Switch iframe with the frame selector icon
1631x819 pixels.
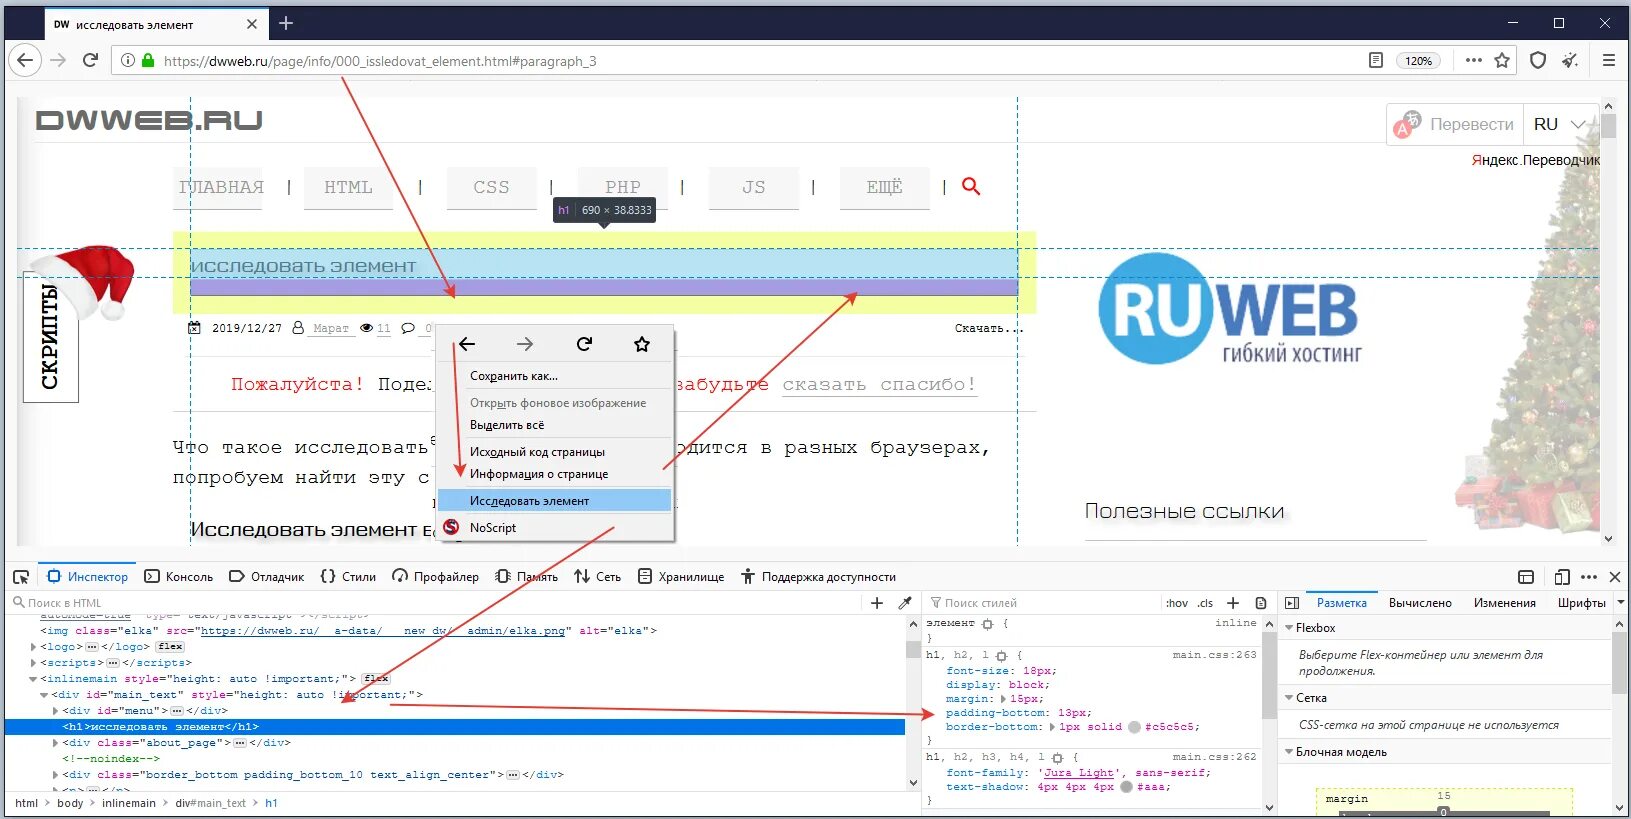[x=1526, y=577]
